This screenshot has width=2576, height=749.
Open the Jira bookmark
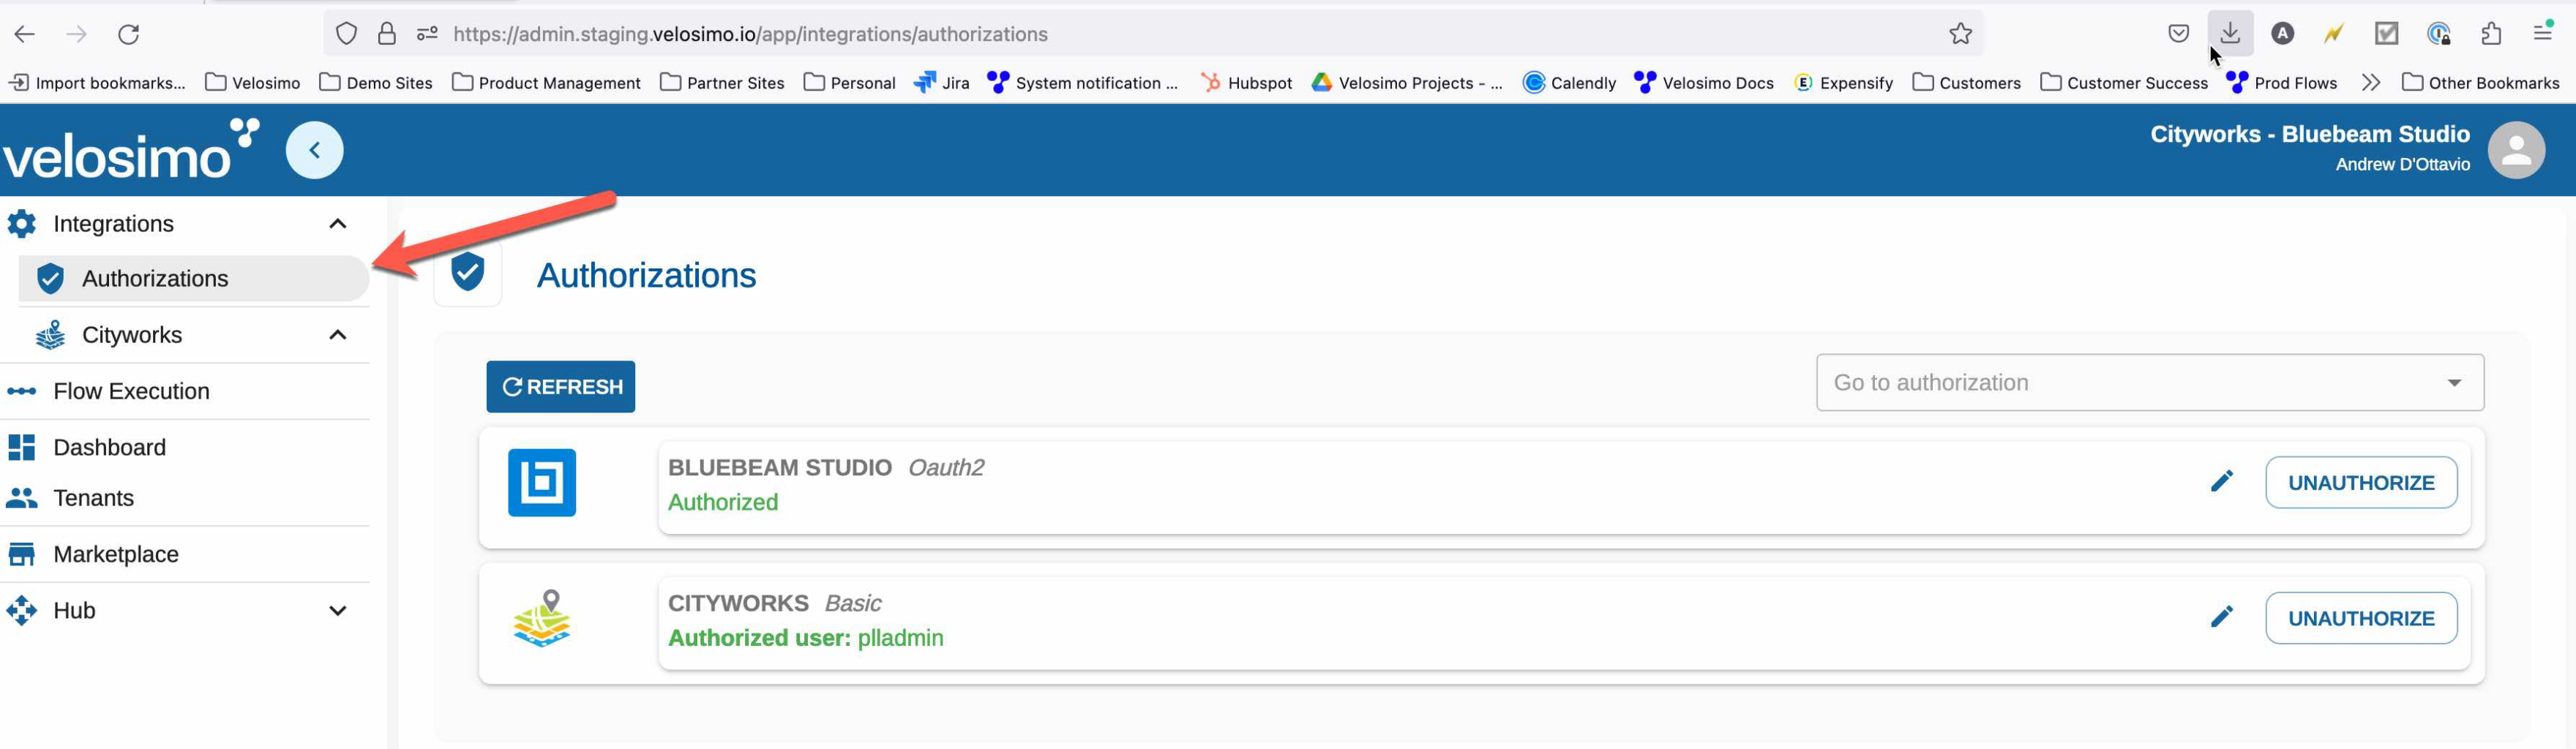click(x=941, y=83)
